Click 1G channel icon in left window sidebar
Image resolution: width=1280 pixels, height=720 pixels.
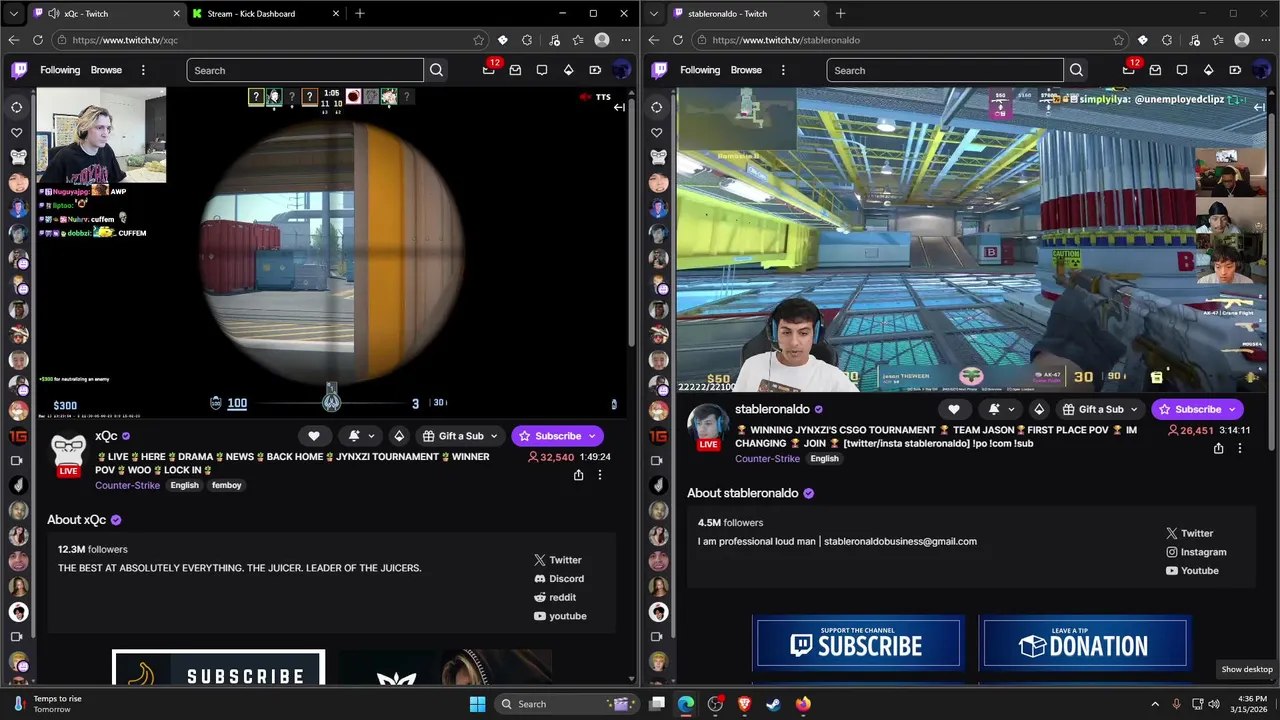(x=18, y=436)
